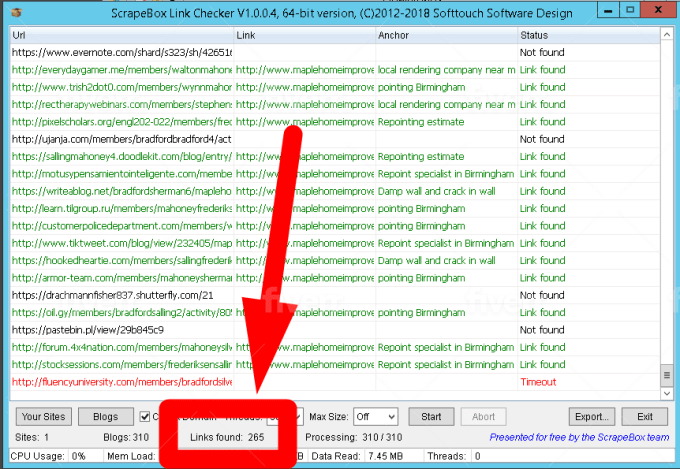Select the drachmannfisher837.shutterfly.com URL row
Viewport: 680px width, 469px height.
pyautogui.click(x=335, y=295)
